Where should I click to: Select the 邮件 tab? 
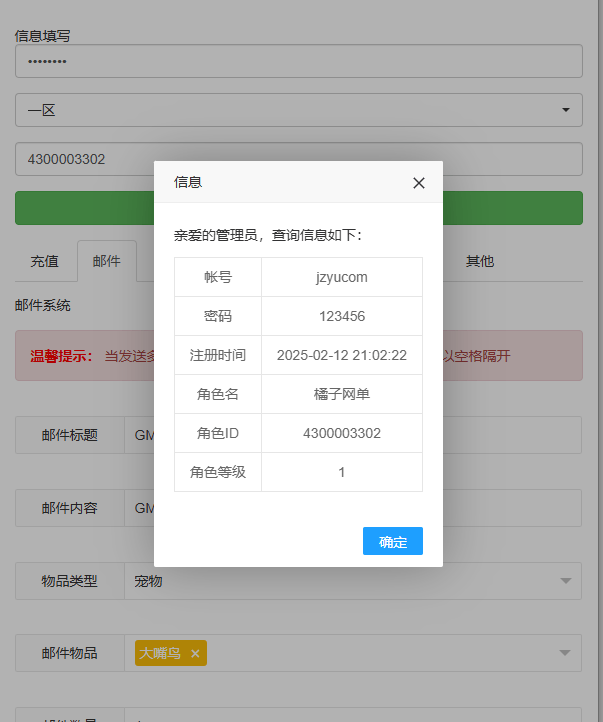(107, 262)
